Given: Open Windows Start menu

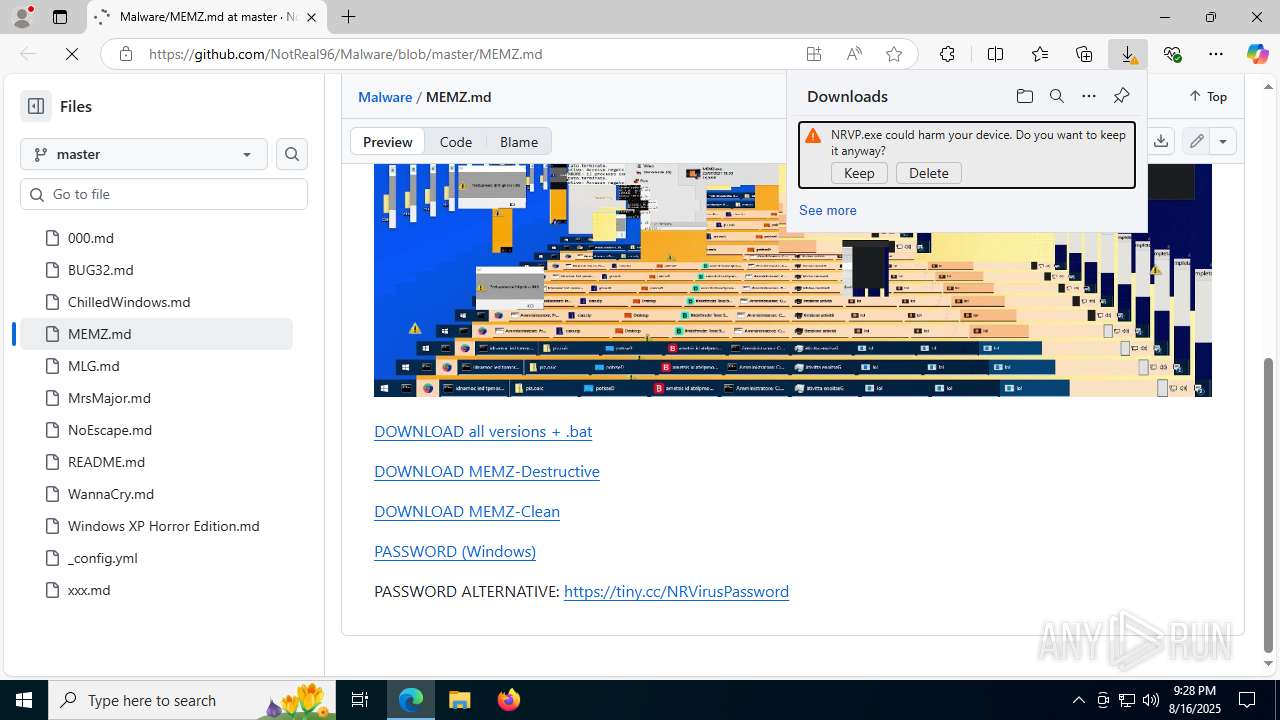Looking at the screenshot, I should coord(24,700).
